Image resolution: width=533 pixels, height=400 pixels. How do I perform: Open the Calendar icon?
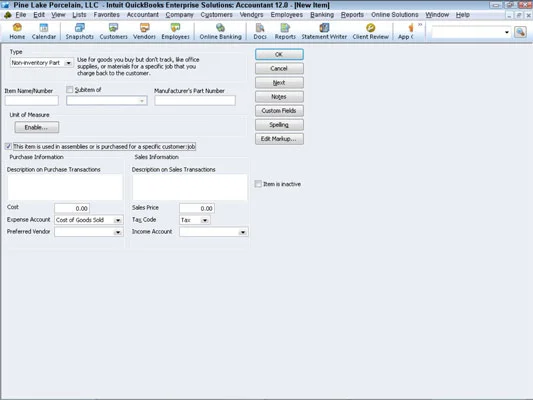pyautogui.click(x=44, y=31)
